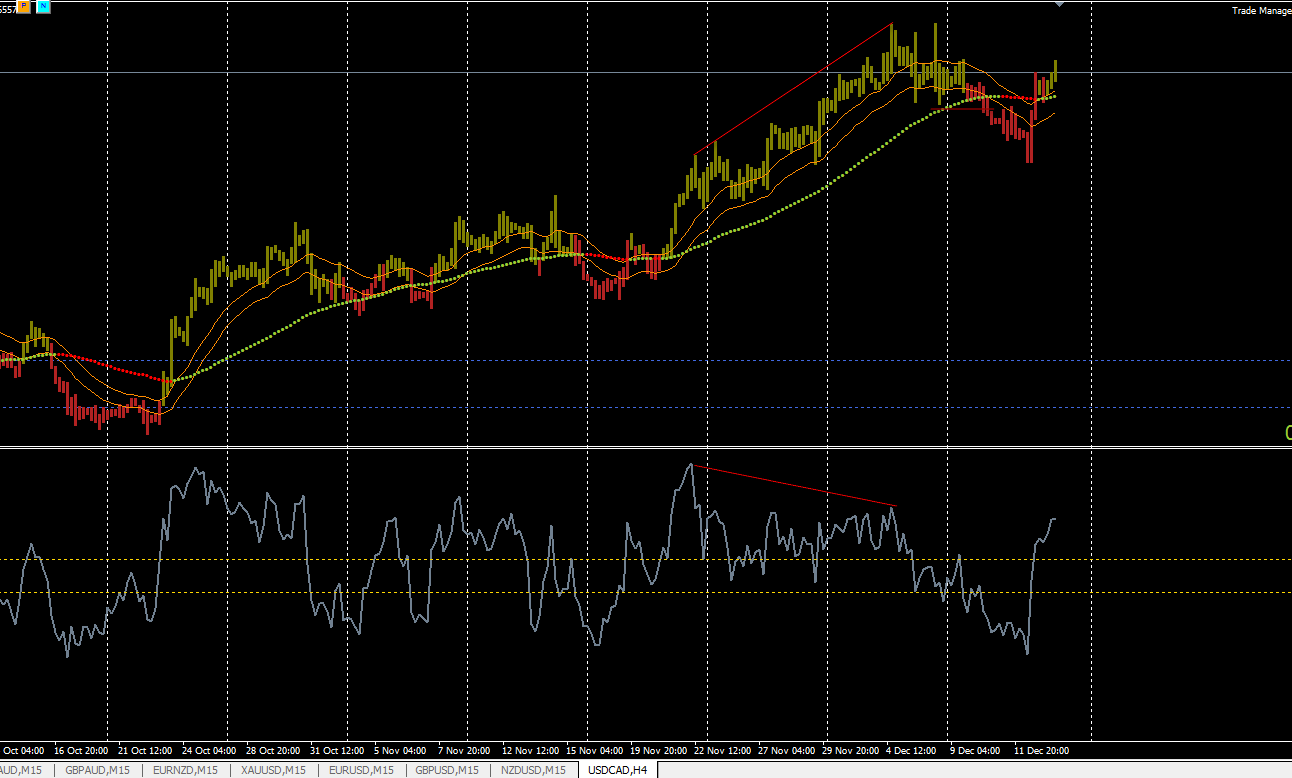Viewport: 1292px width, 778px height.
Task: Click the 11 Dec 20:00 time label
Action: [1040, 750]
